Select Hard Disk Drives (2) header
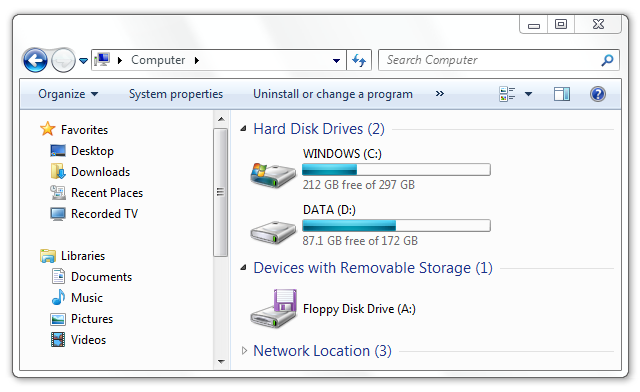This screenshot has height=392, width=640. [319, 129]
